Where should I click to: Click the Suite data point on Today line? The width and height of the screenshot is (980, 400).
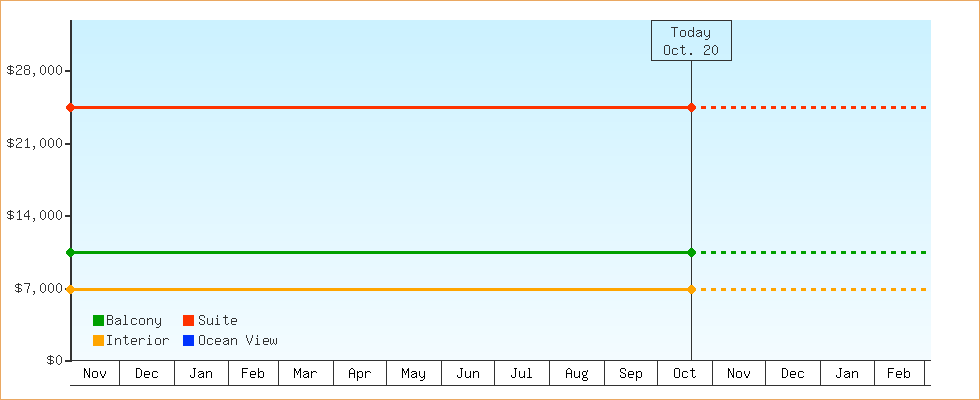pos(691,107)
